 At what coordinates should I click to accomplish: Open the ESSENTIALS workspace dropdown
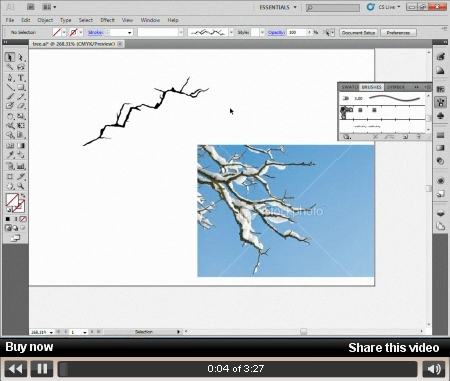click(x=278, y=7)
